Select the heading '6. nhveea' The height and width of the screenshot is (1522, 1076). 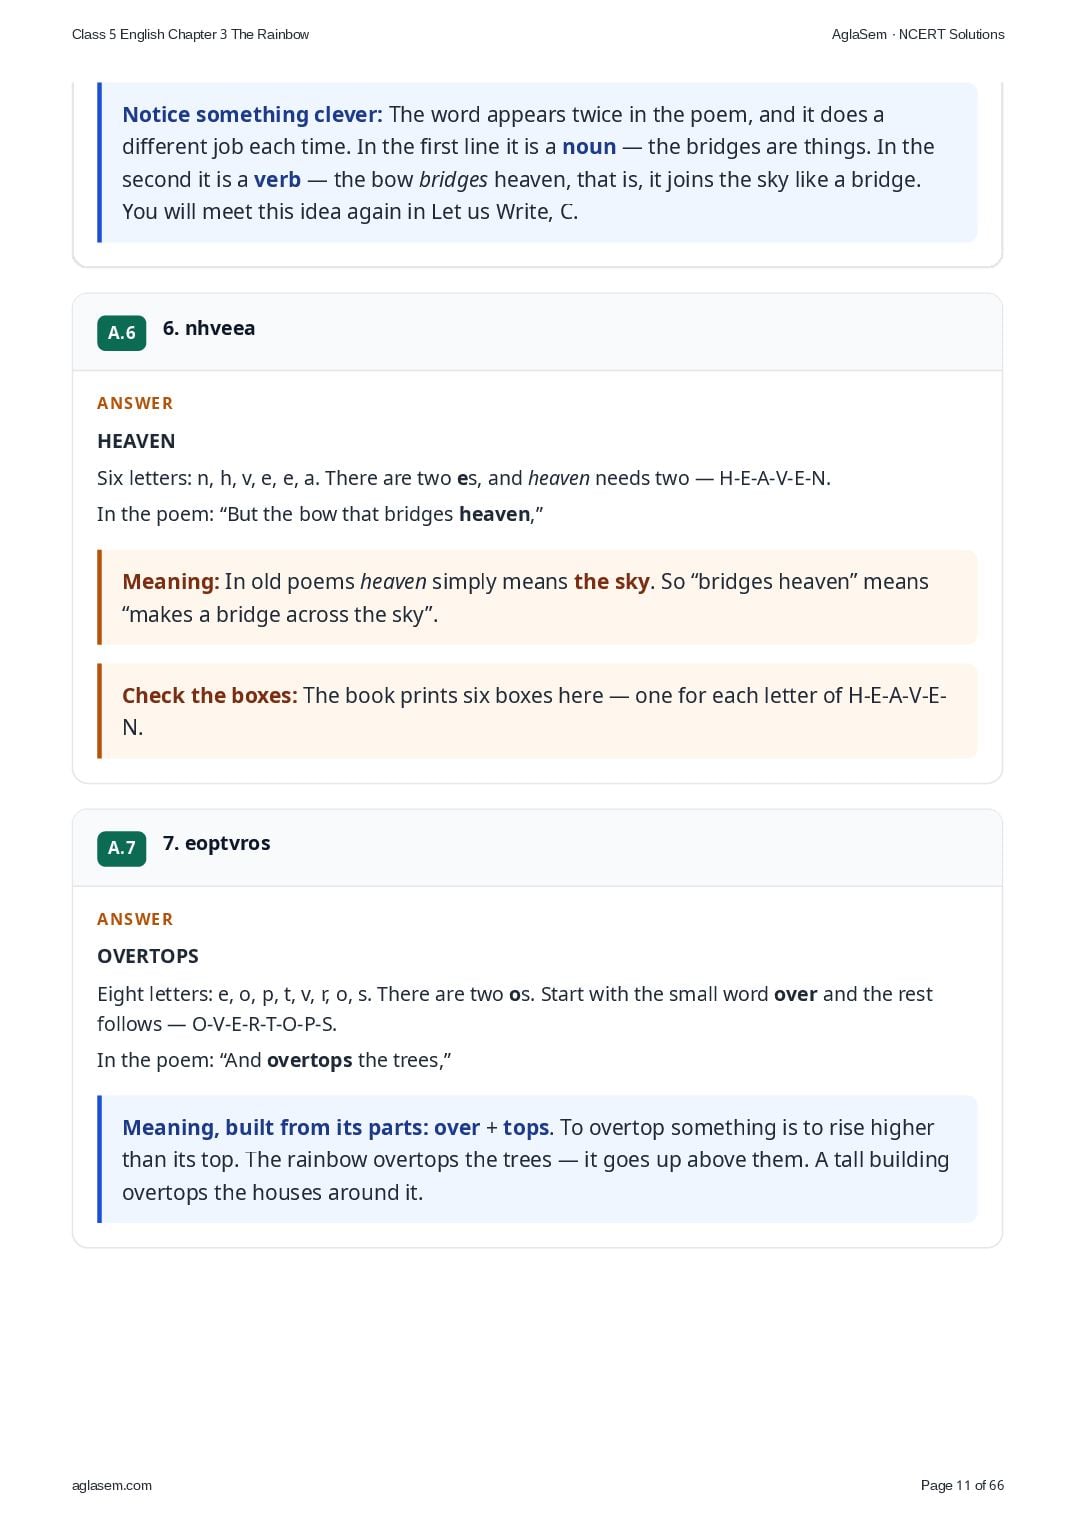point(209,328)
